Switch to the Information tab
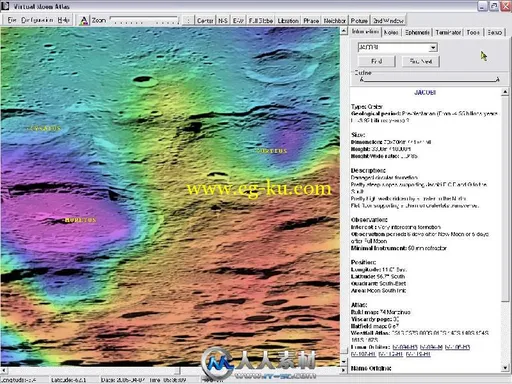Viewport: 512px width, 384px height. 365,32
